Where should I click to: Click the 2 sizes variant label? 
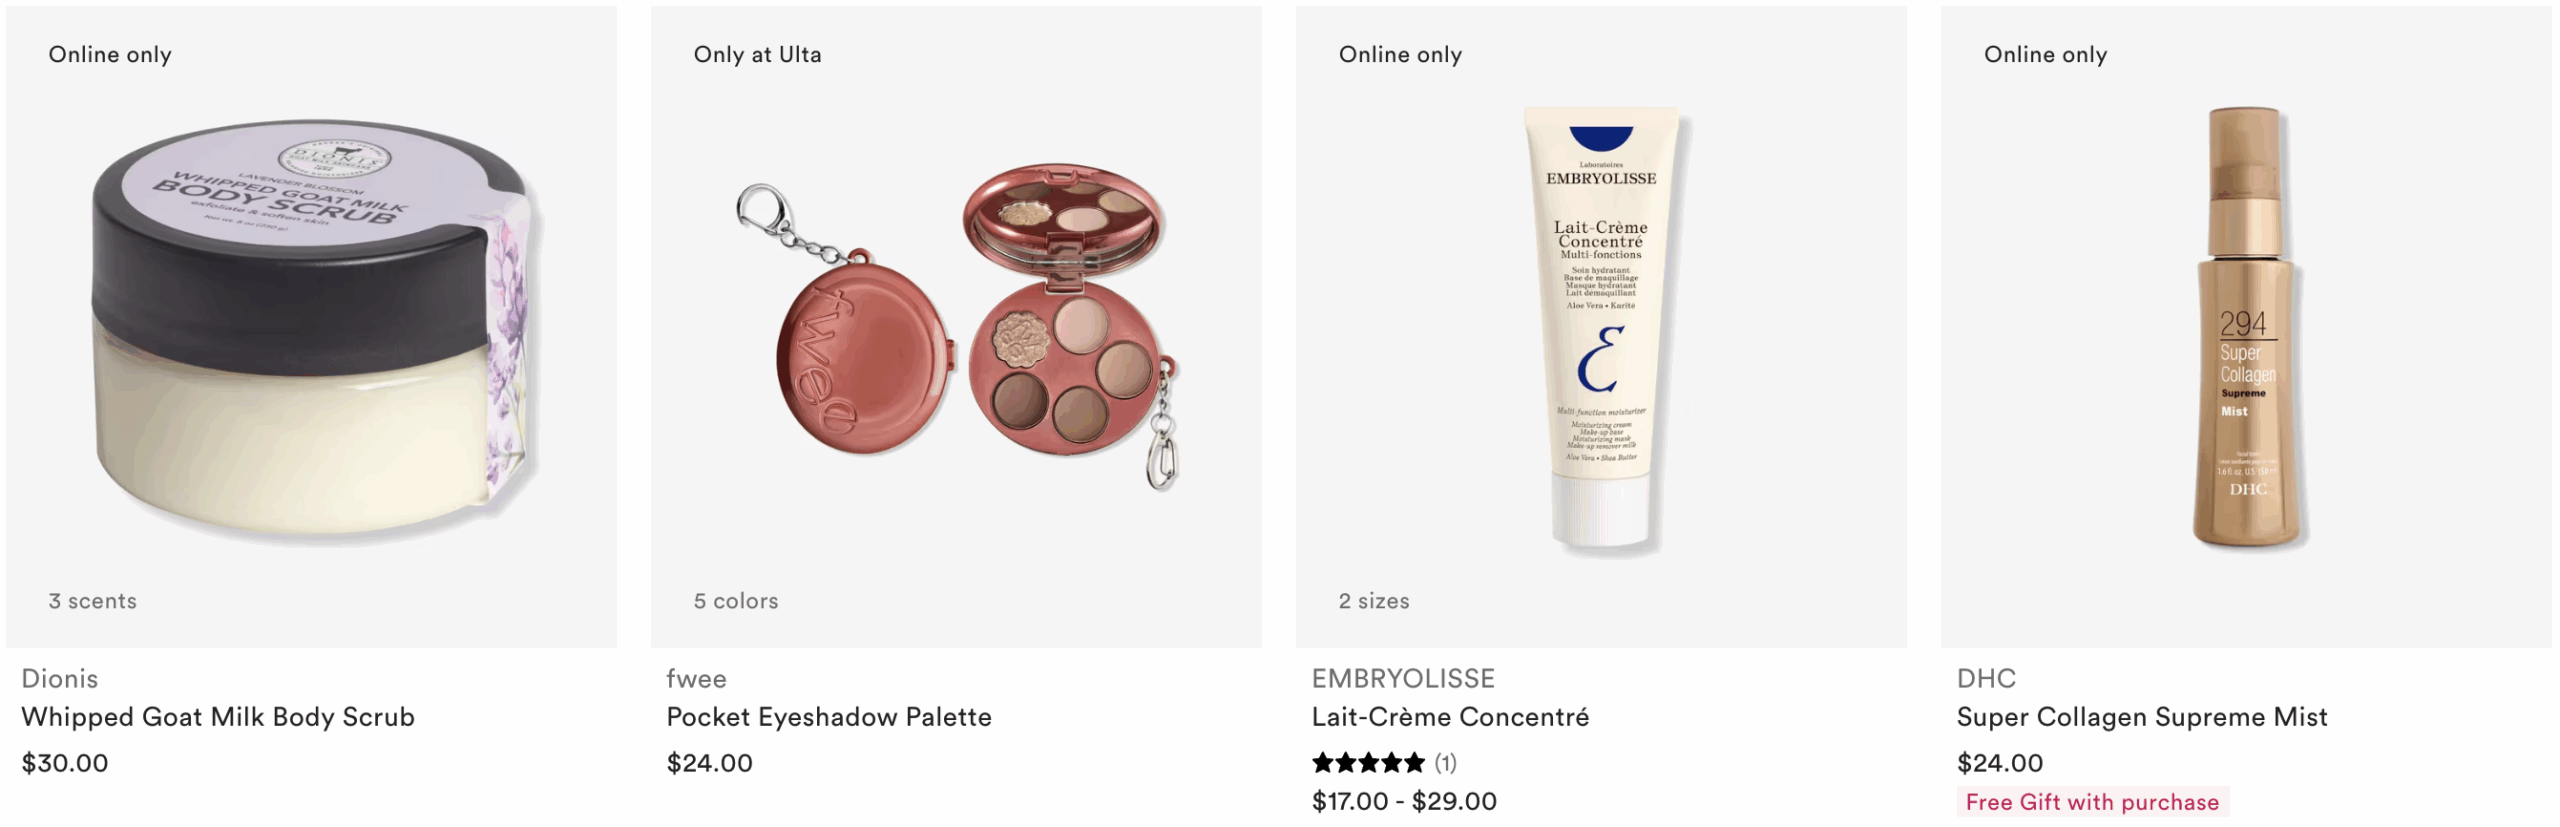pos(1374,601)
